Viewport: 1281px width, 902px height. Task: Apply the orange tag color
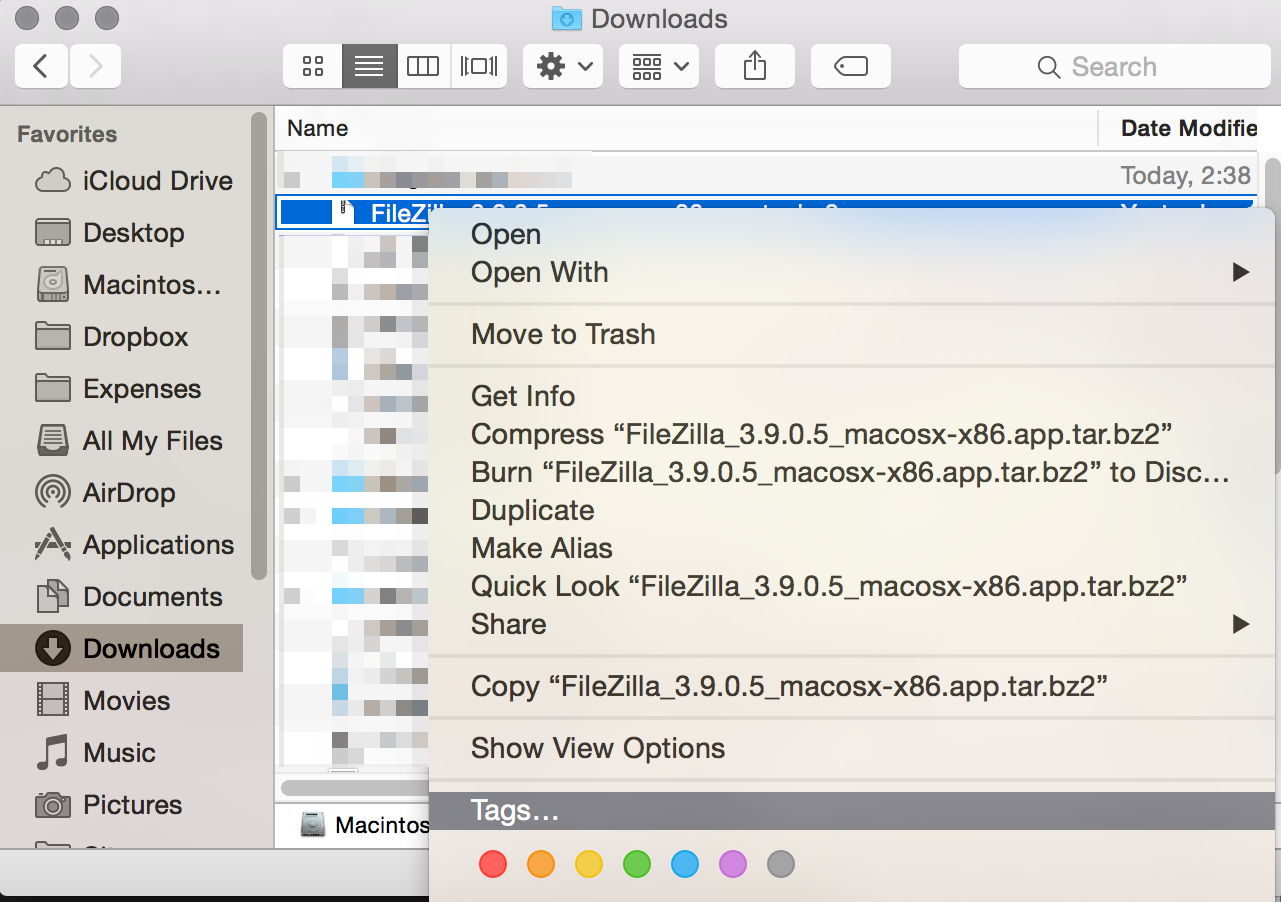pyautogui.click(x=541, y=864)
